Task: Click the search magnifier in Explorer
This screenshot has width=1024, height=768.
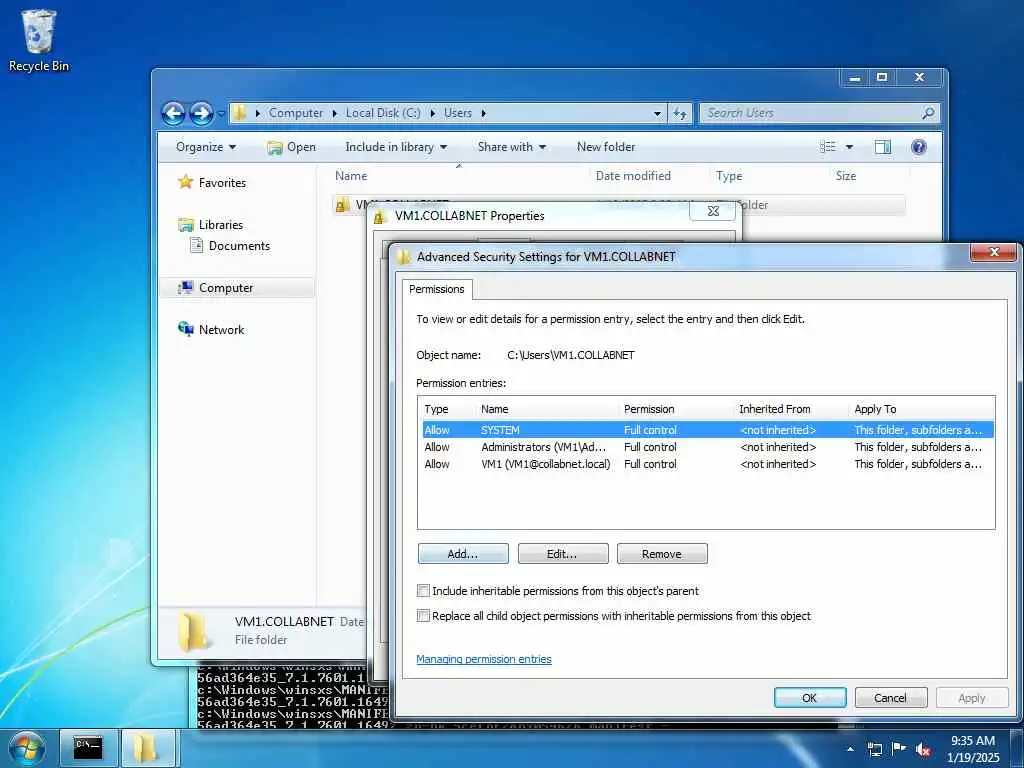Action: tap(928, 113)
